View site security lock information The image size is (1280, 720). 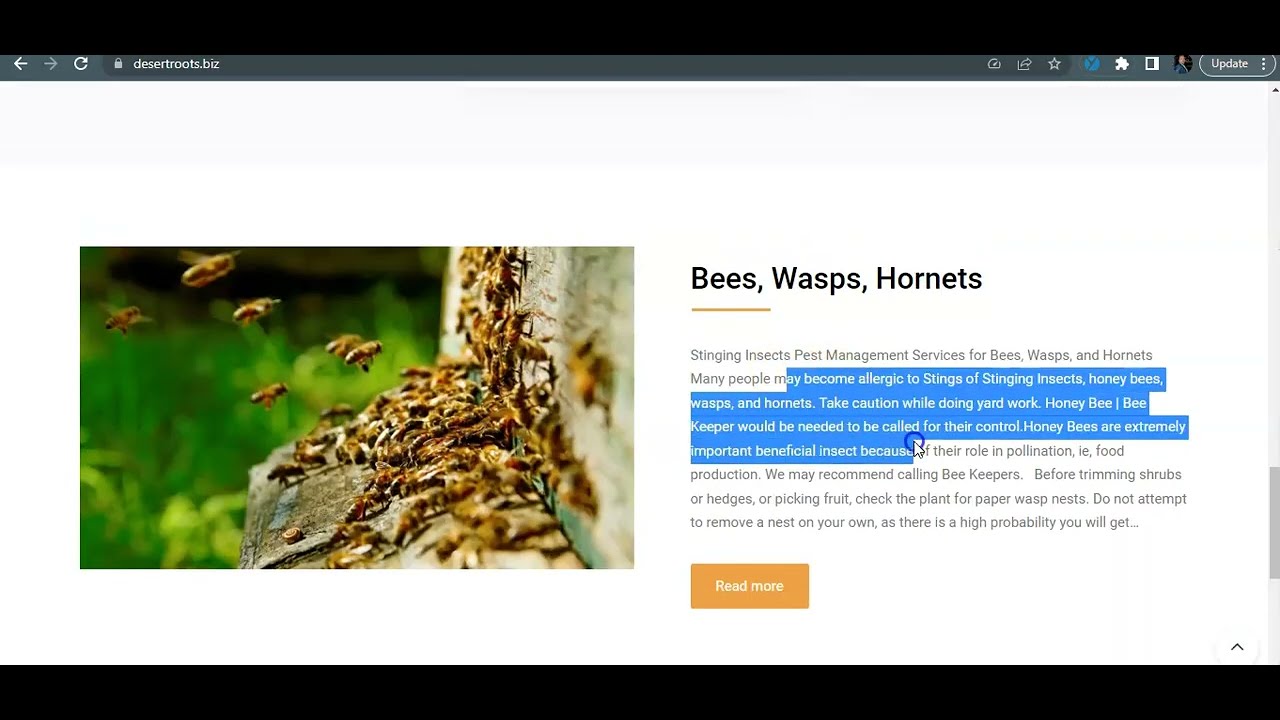coord(118,64)
